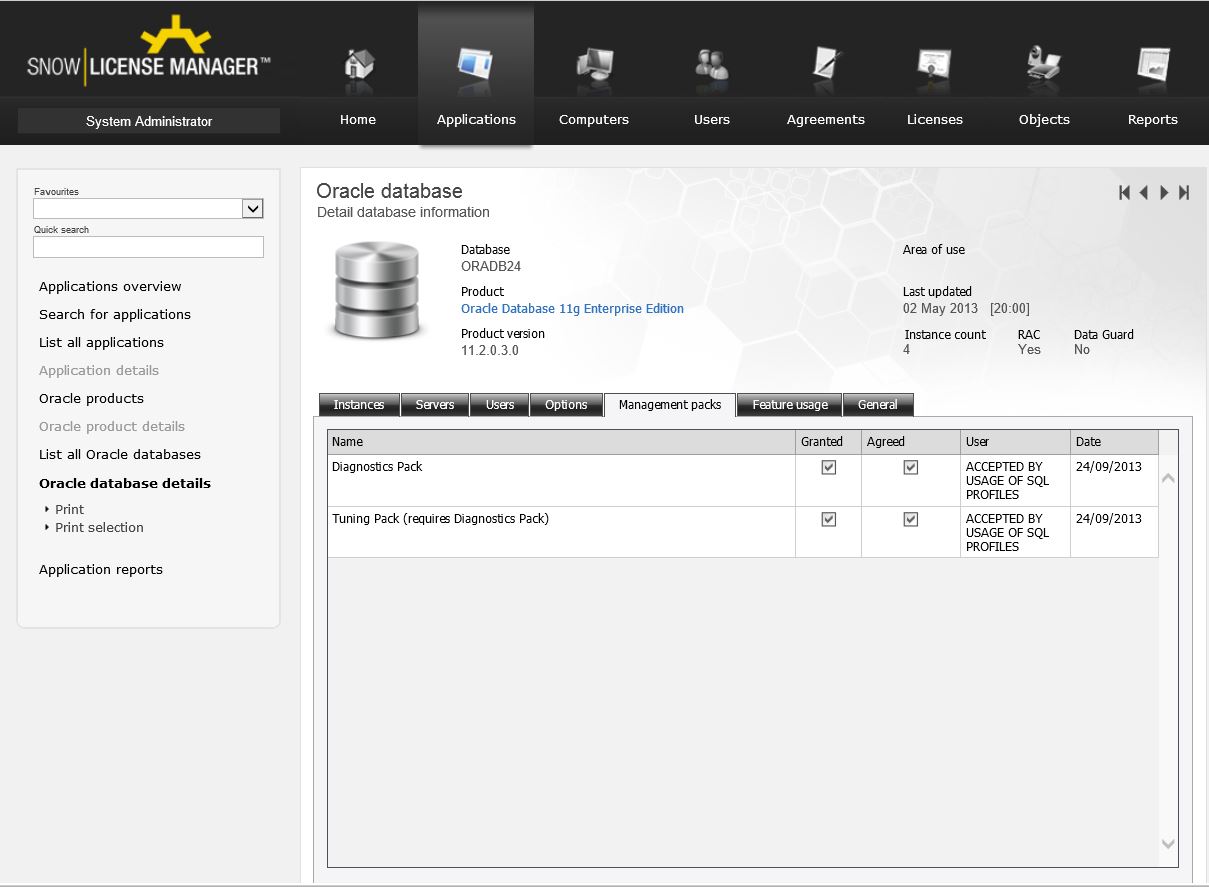Jump to the last database record
Image resolution: width=1209 pixels, height=887 pixels.
(1184, 193)
